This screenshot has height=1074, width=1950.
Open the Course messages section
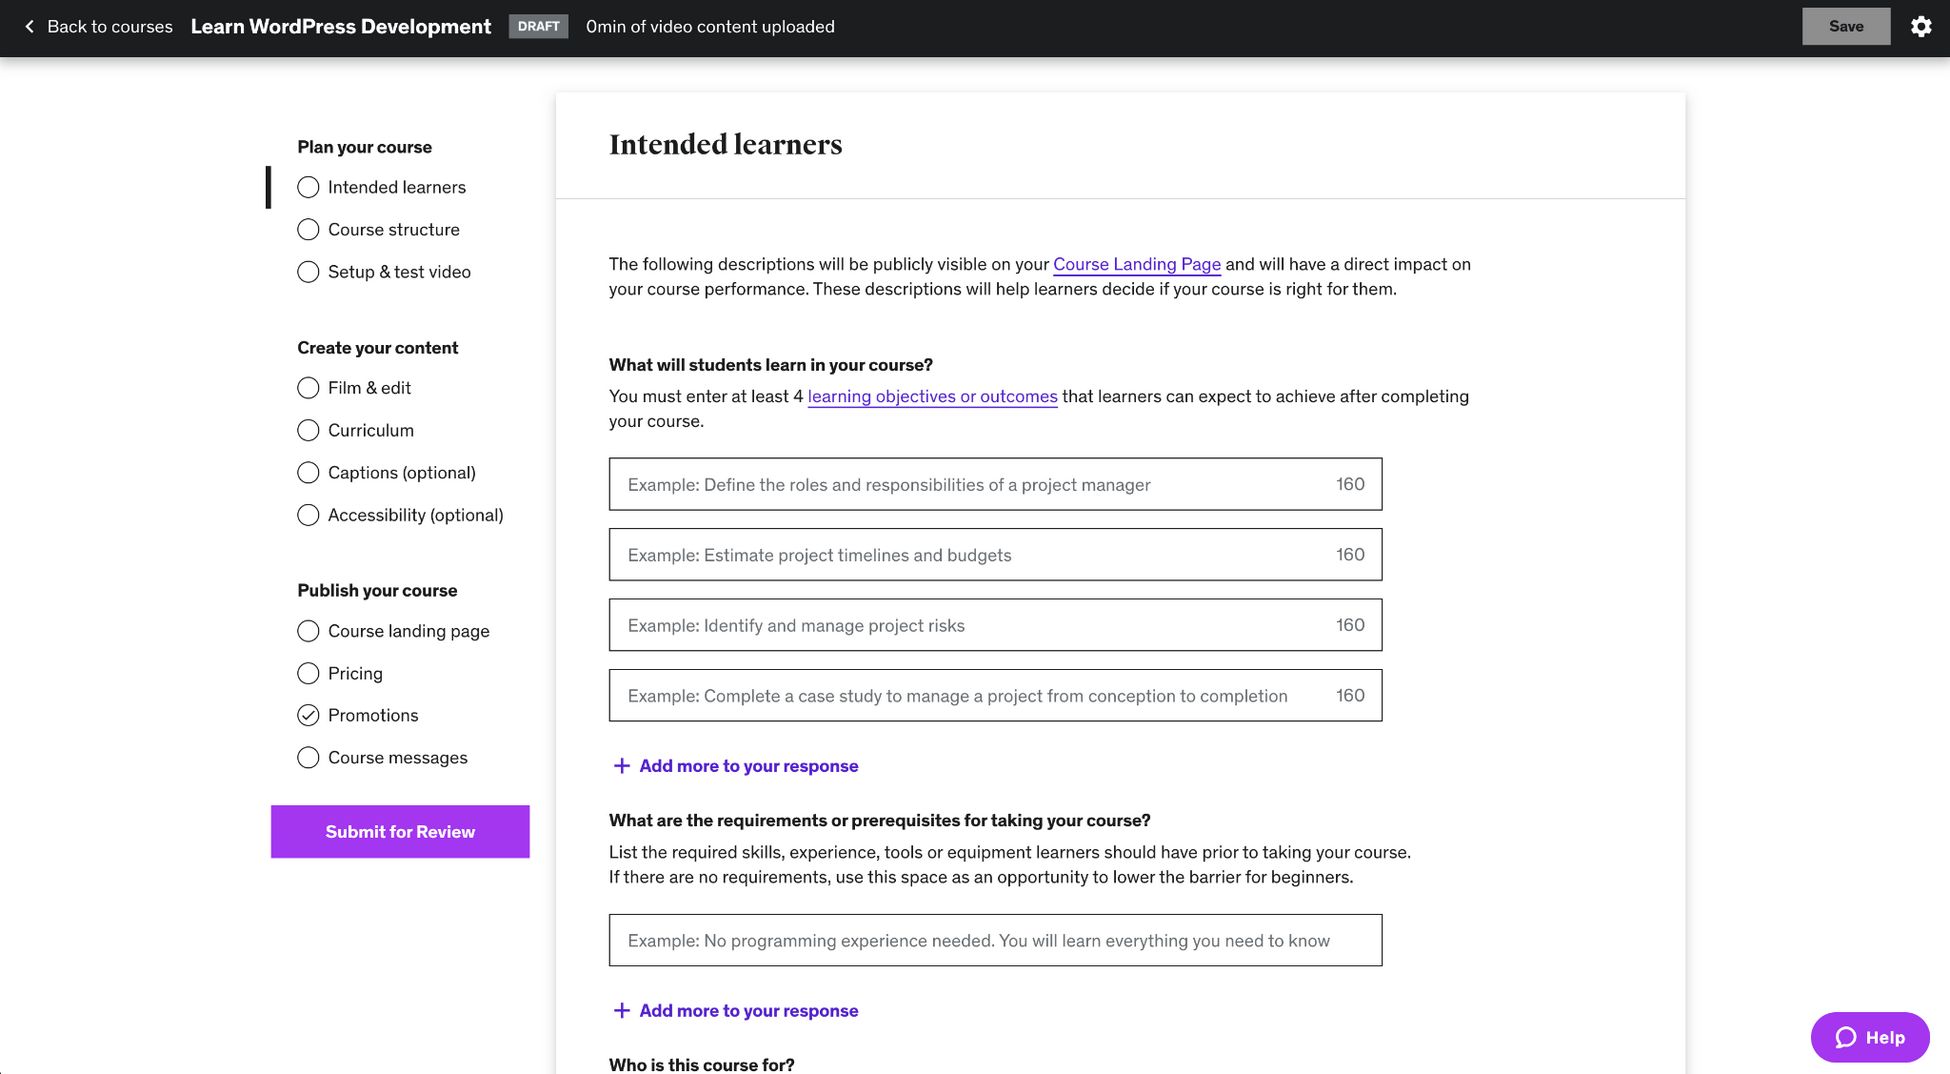point(308,757)
